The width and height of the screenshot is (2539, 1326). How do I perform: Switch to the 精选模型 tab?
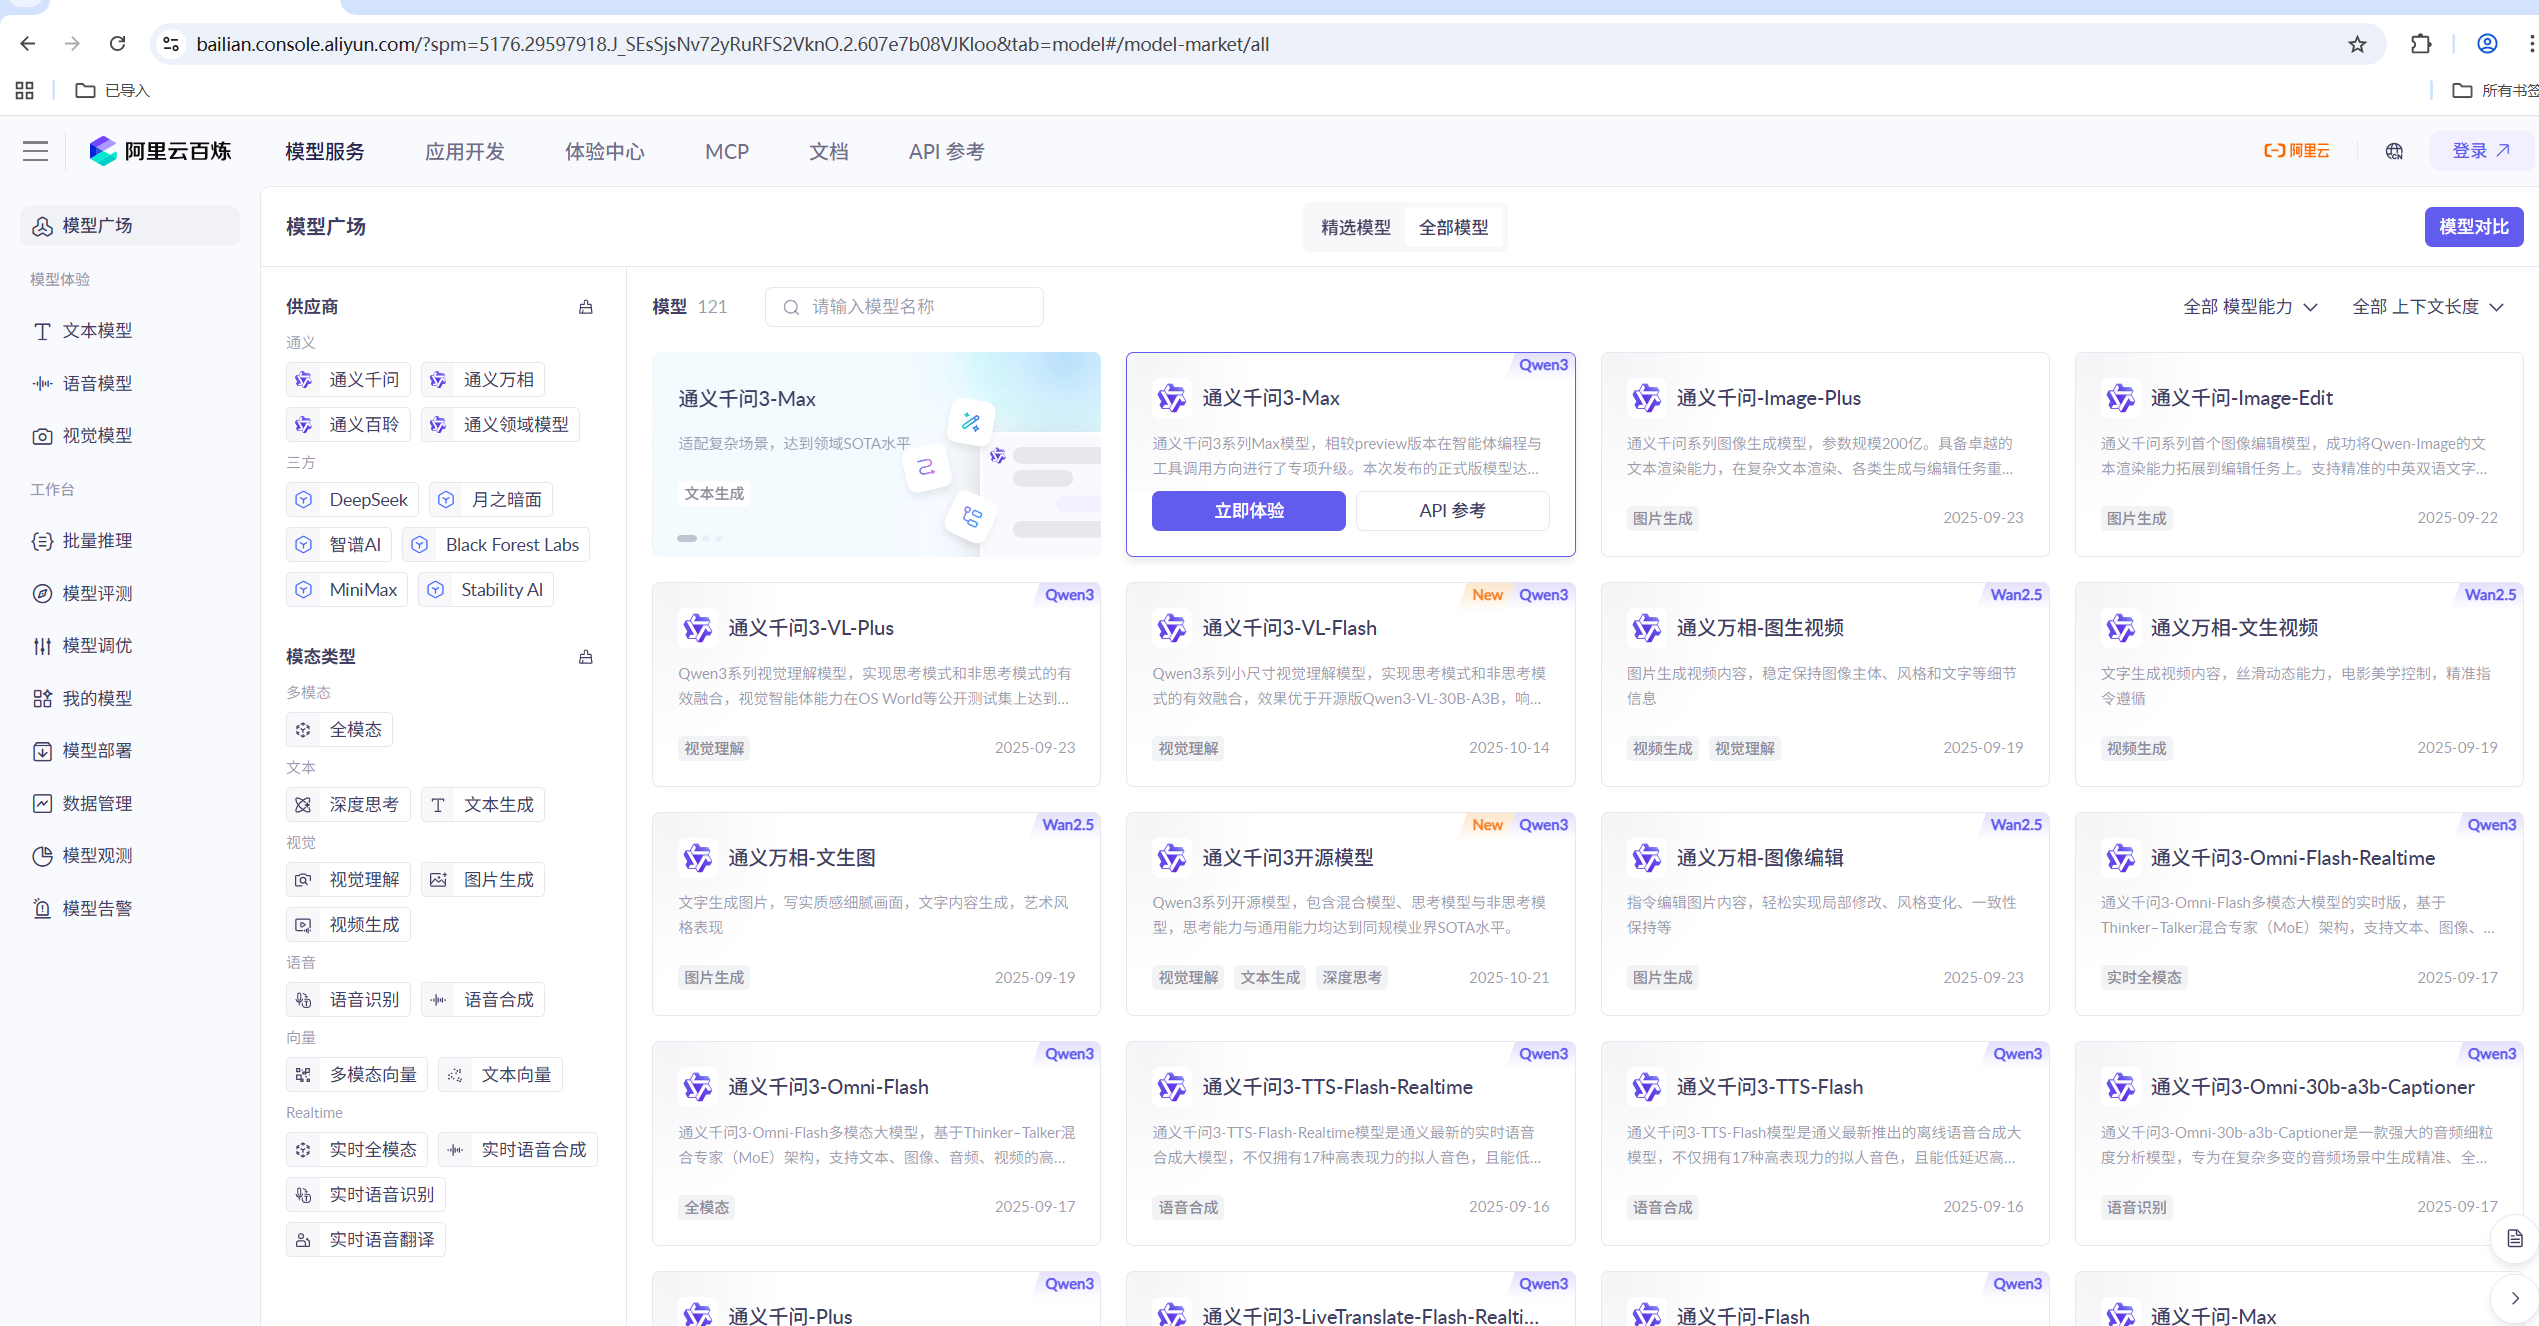point(1355,227)
